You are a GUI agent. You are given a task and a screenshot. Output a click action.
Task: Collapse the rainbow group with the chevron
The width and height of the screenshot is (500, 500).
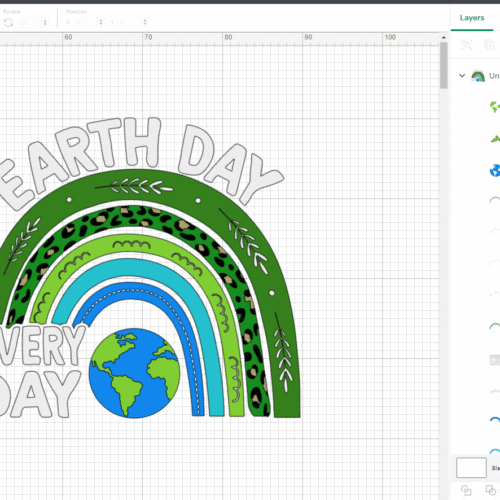[462, 76]
